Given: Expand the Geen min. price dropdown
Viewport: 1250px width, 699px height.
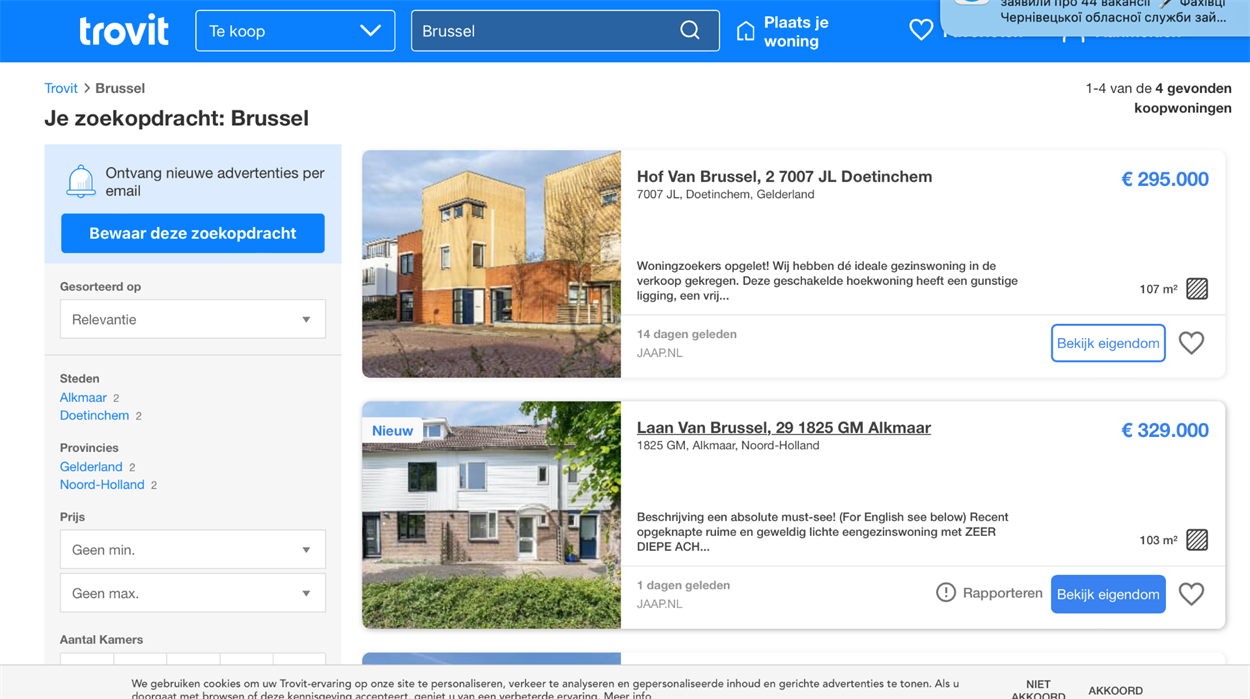Looking at the screenshot, I should 192,550.
